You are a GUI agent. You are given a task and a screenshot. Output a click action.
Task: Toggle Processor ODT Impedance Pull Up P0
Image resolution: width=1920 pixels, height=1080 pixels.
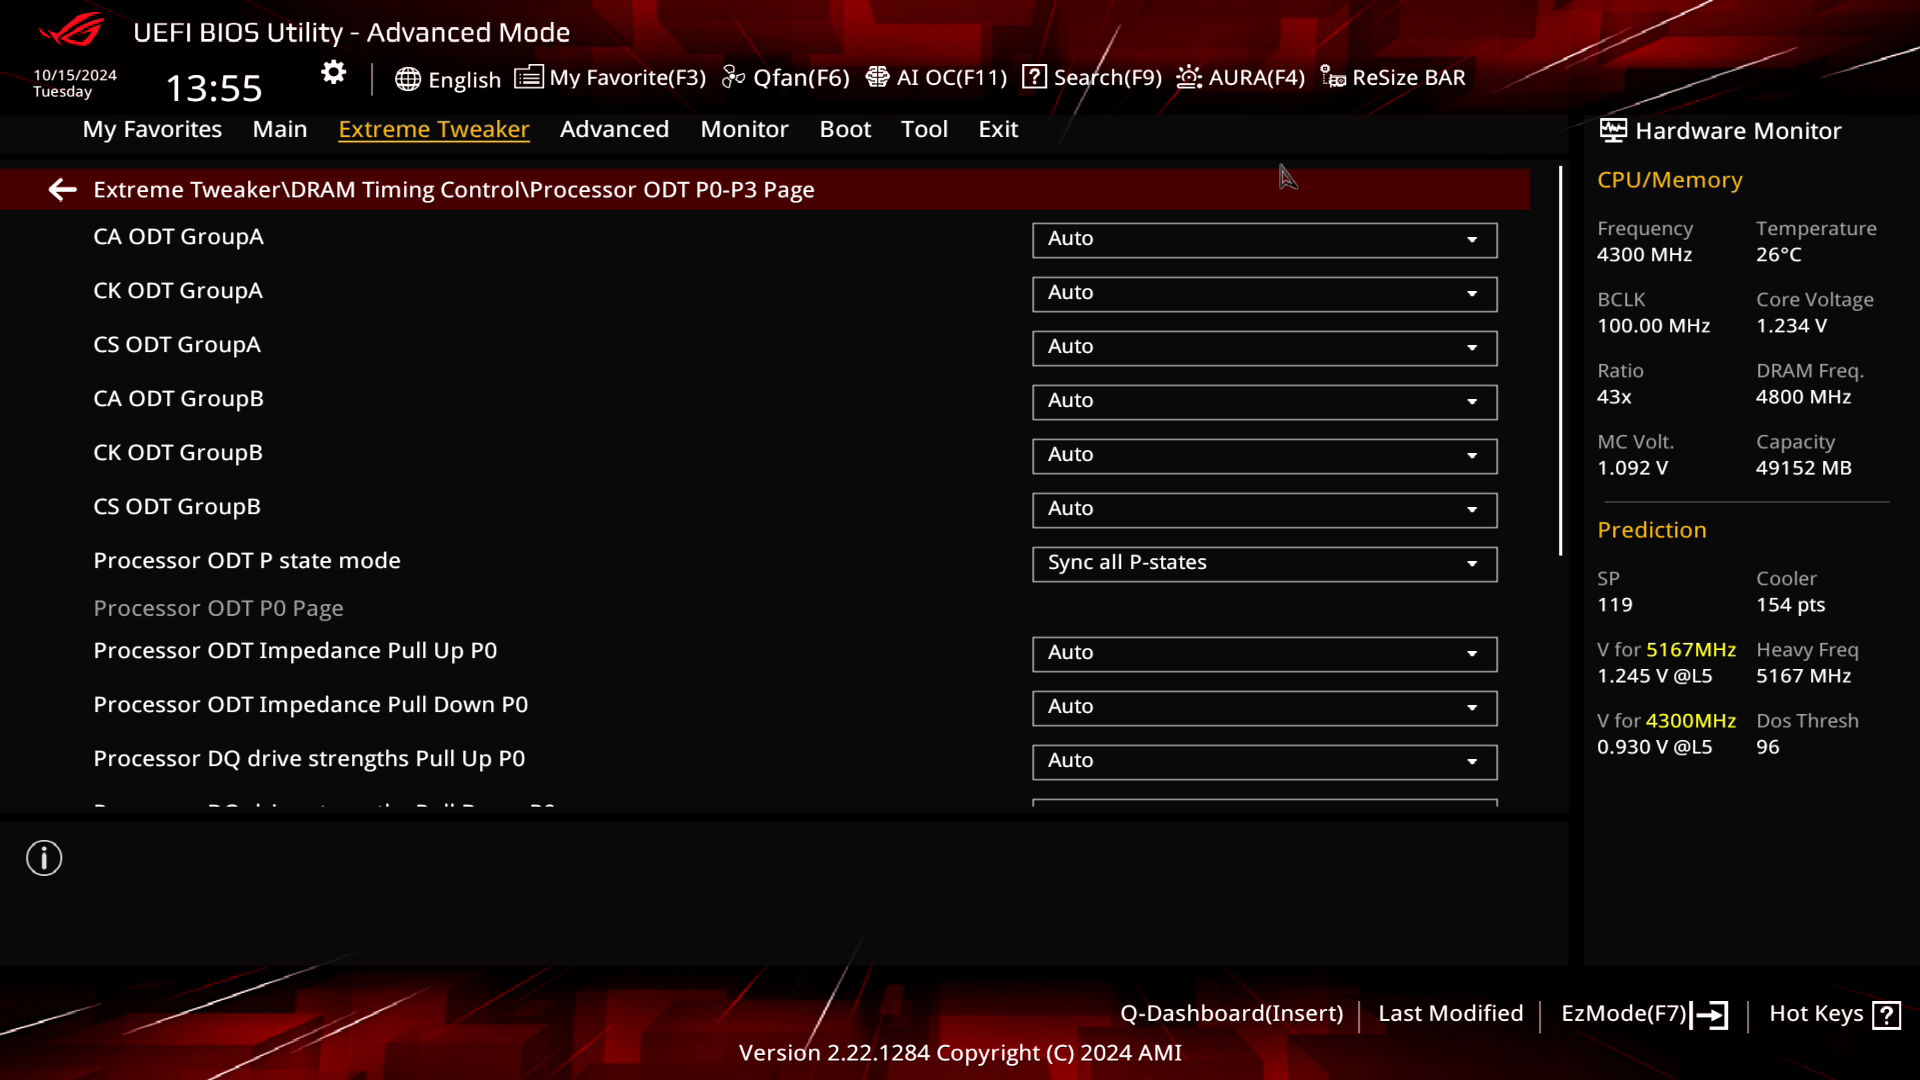pyautogui.click(x=1473, y=651)
